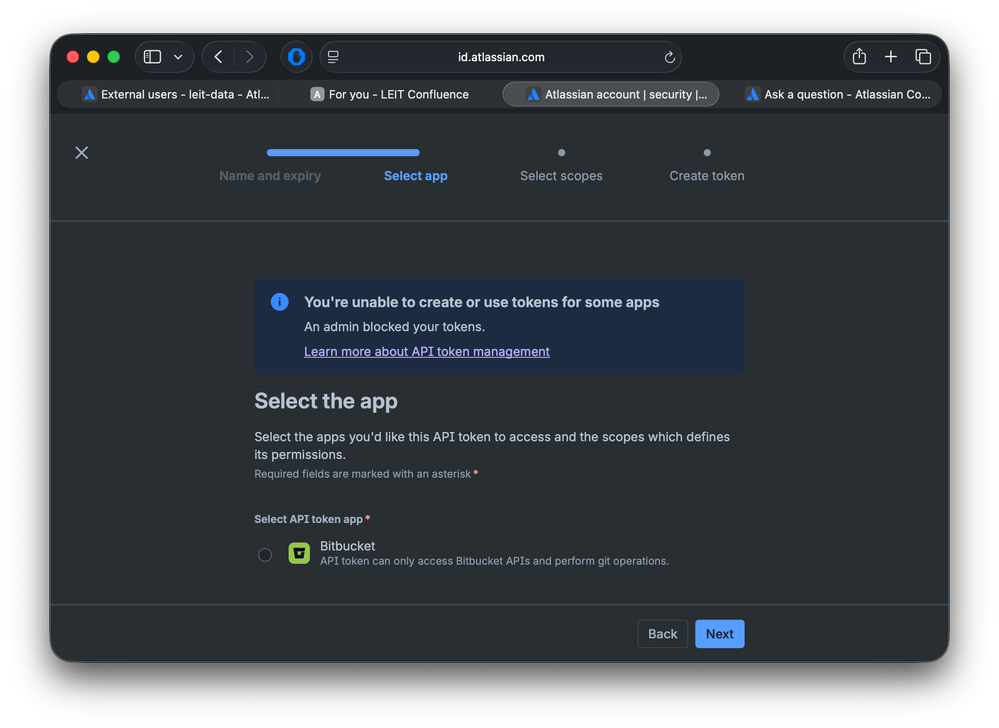Click the blue step progress bar
Viewport: 999px width, 728px height.
point(343,152)
